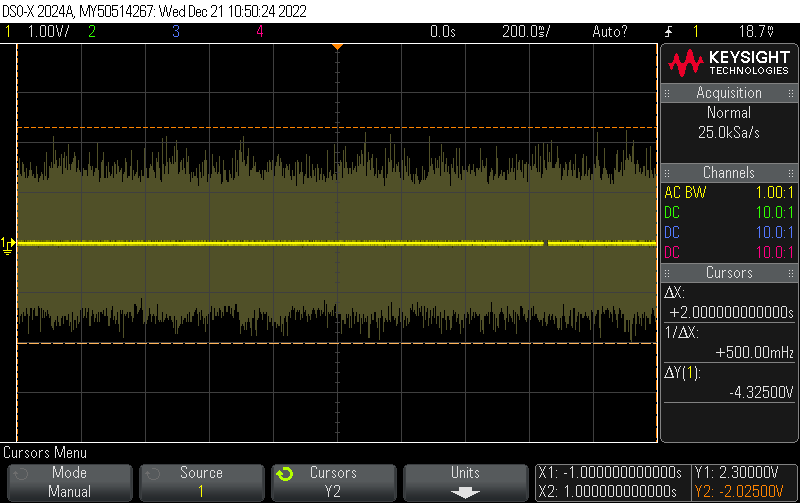This screenshot has width=800, height=503.
Task: Click the upper Y1 dashed cursor line
Action: tap(337, 128)
